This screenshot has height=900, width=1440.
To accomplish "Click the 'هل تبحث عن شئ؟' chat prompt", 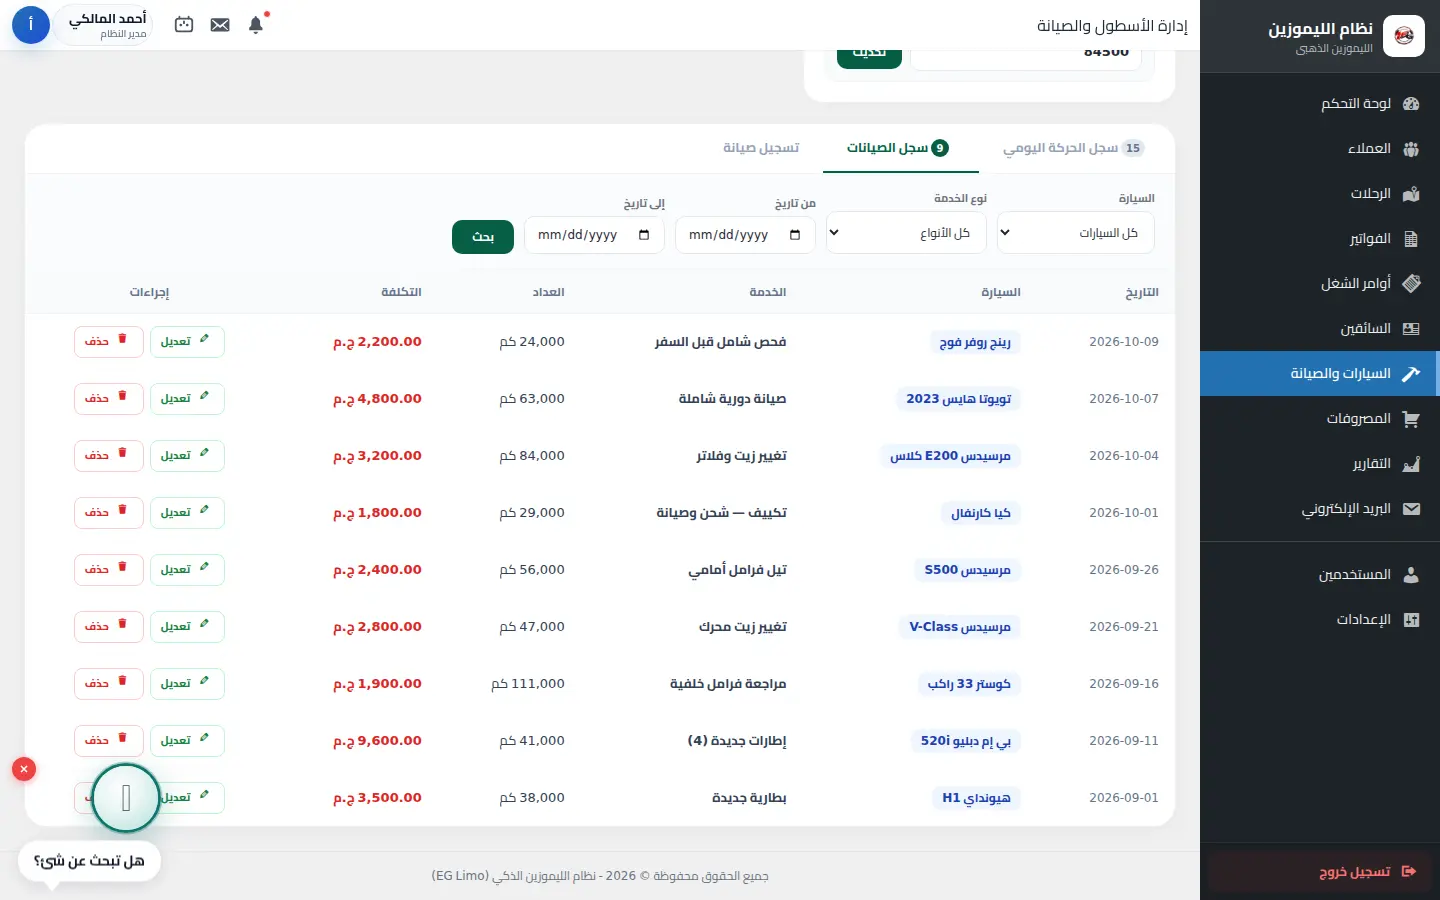I will 89,861.
